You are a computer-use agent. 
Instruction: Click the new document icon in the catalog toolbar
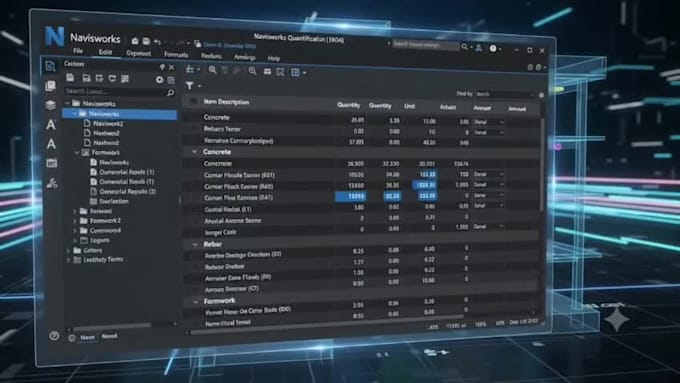coord(70,78)
